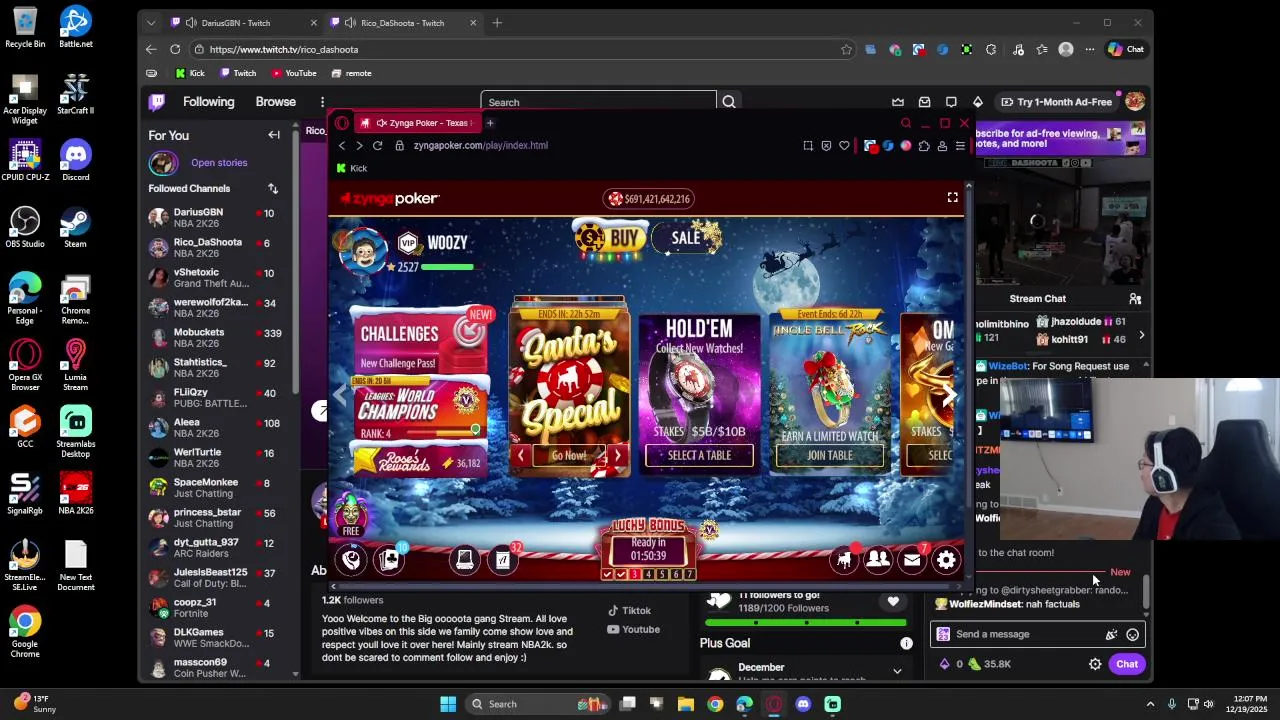Screen dimensions: 1280x720
Task: Open the notes icon with badge 32
Action: [503, 560]
